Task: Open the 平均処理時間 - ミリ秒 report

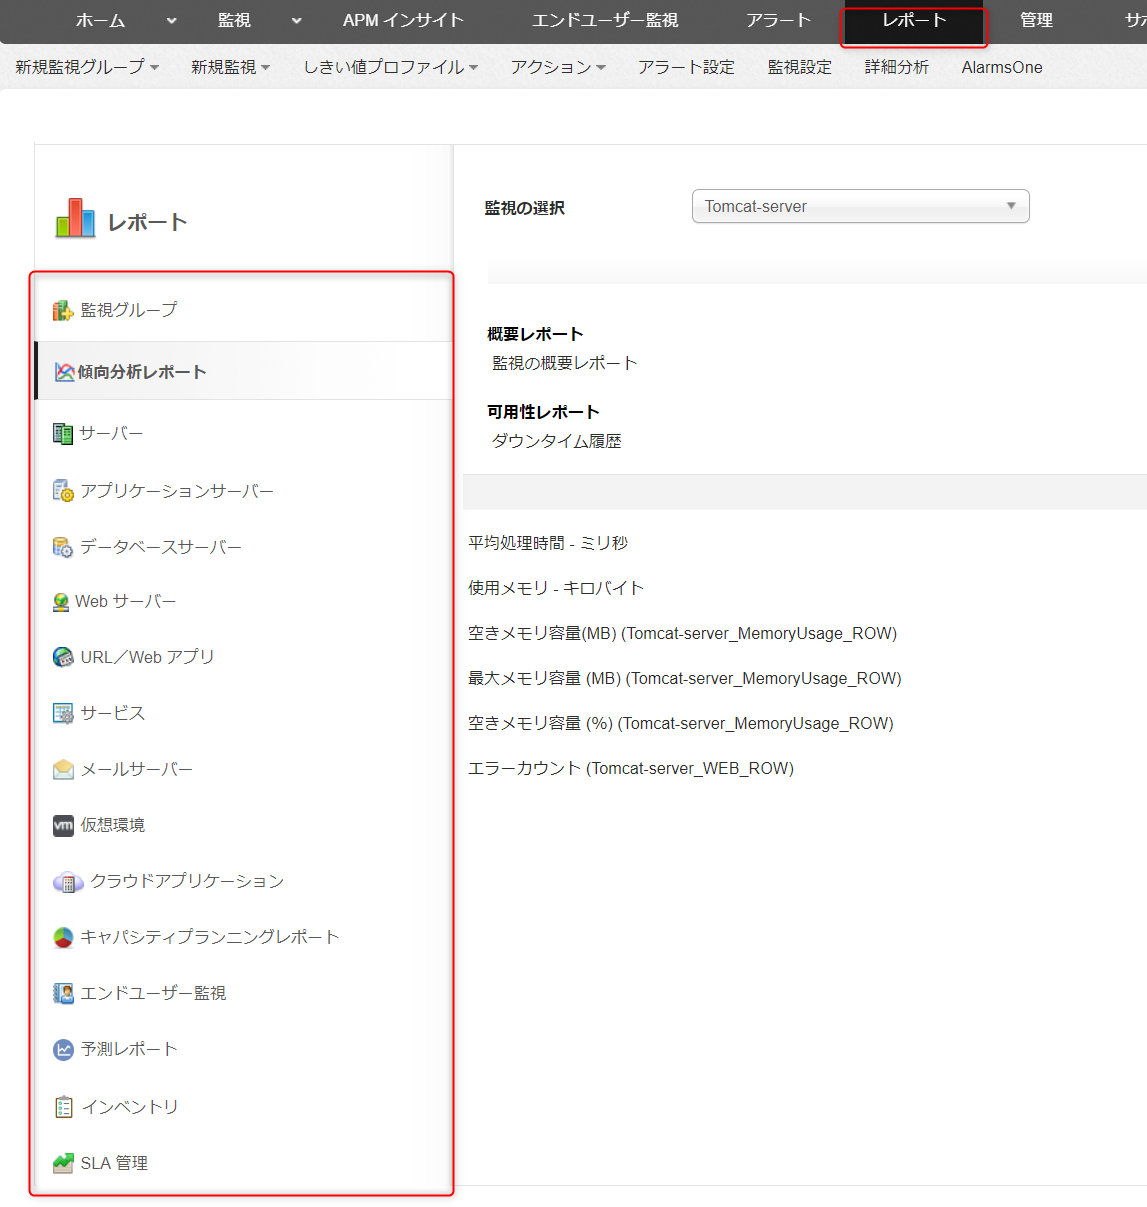Action: pyautogui.click(x=548, y=543)
